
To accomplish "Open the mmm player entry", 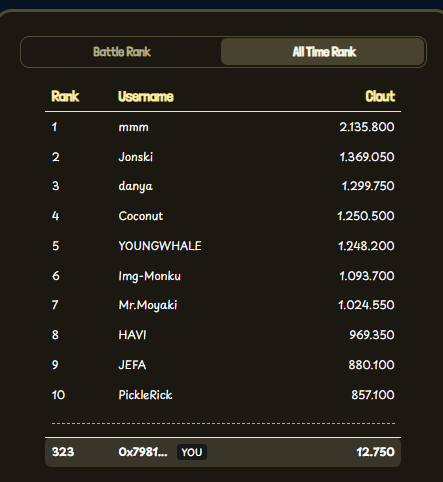I will click(x=223, y=127).
